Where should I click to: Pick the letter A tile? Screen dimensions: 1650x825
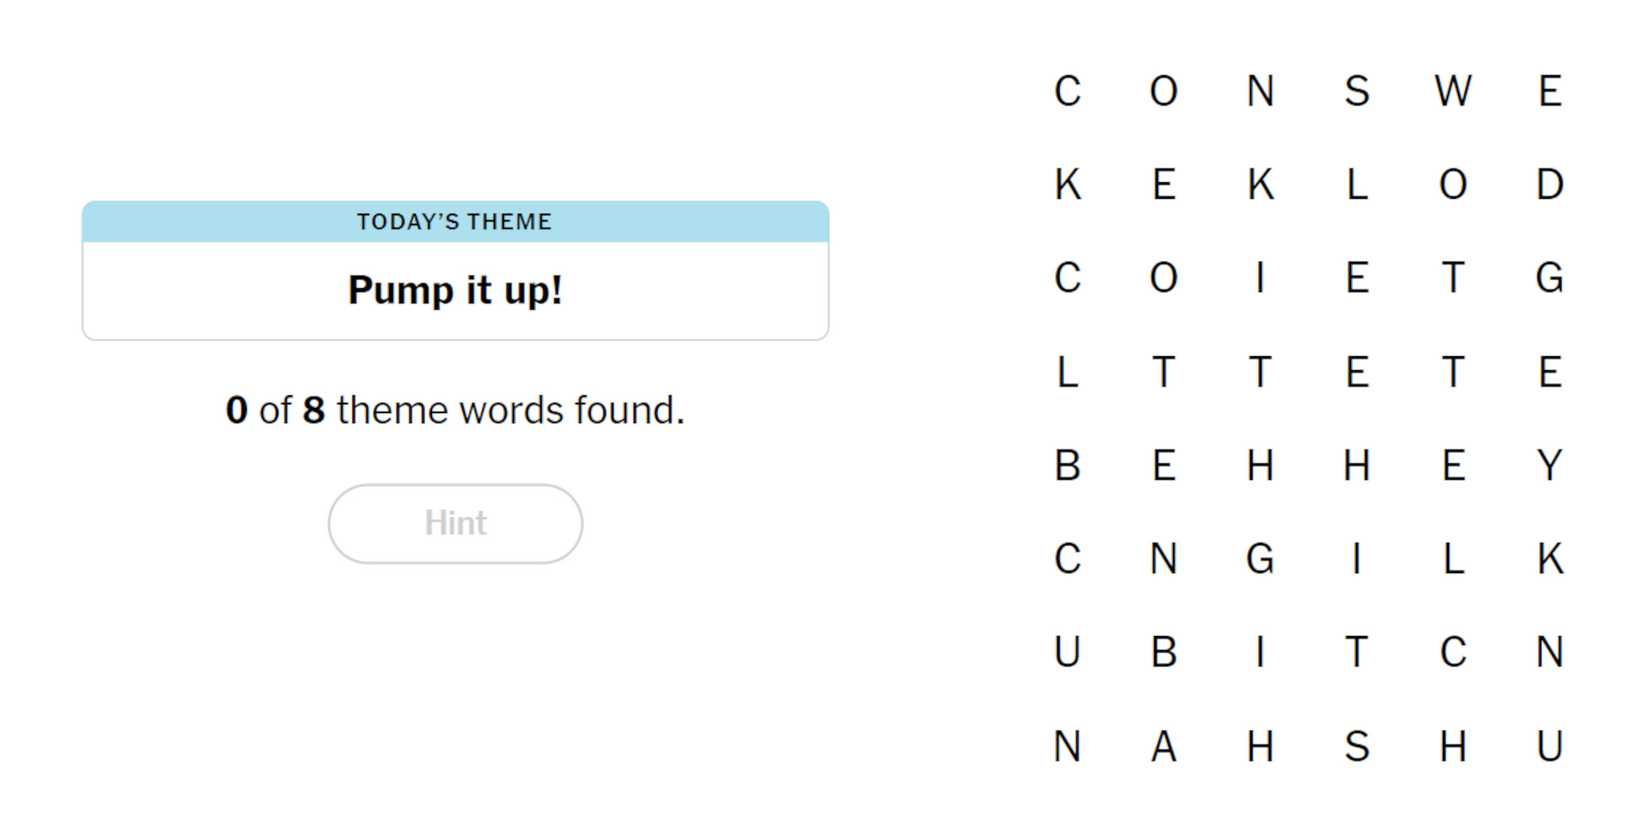coord(1163,746)
